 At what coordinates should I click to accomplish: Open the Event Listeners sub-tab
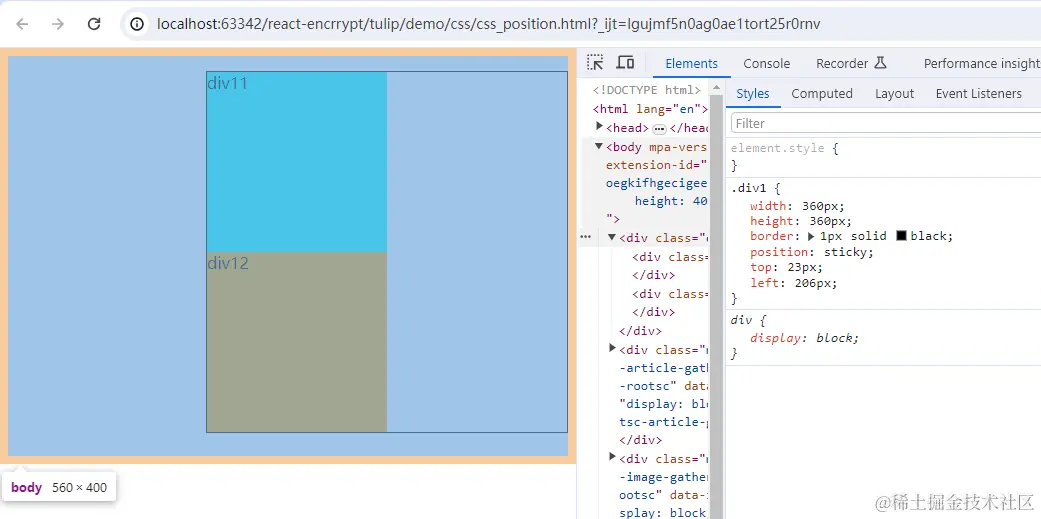[979, 94]
